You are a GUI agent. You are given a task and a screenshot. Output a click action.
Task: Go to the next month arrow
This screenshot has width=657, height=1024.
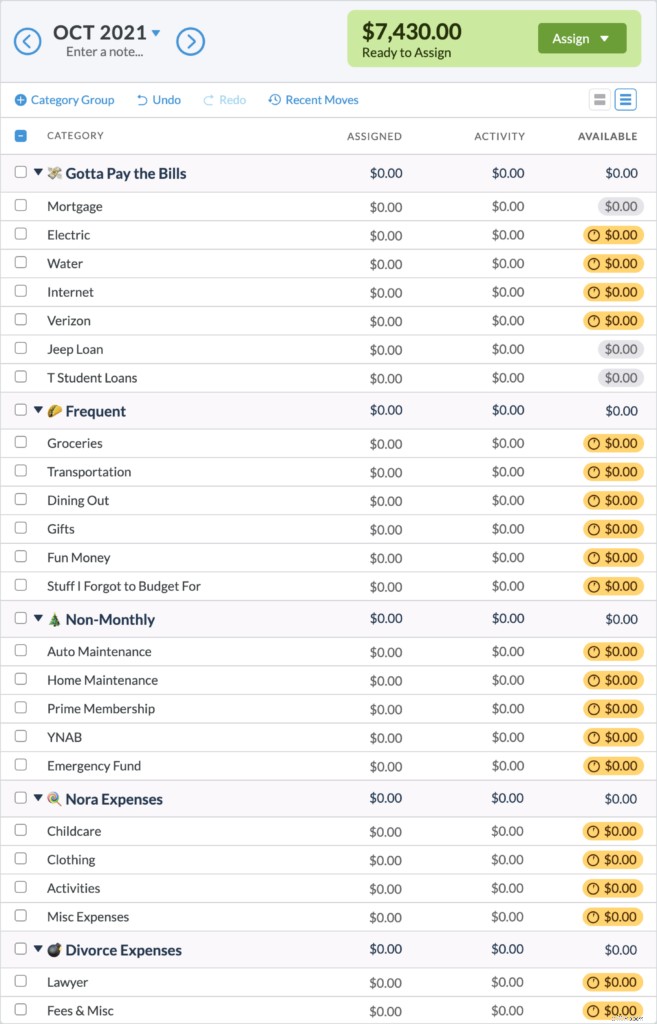(191, 41)
